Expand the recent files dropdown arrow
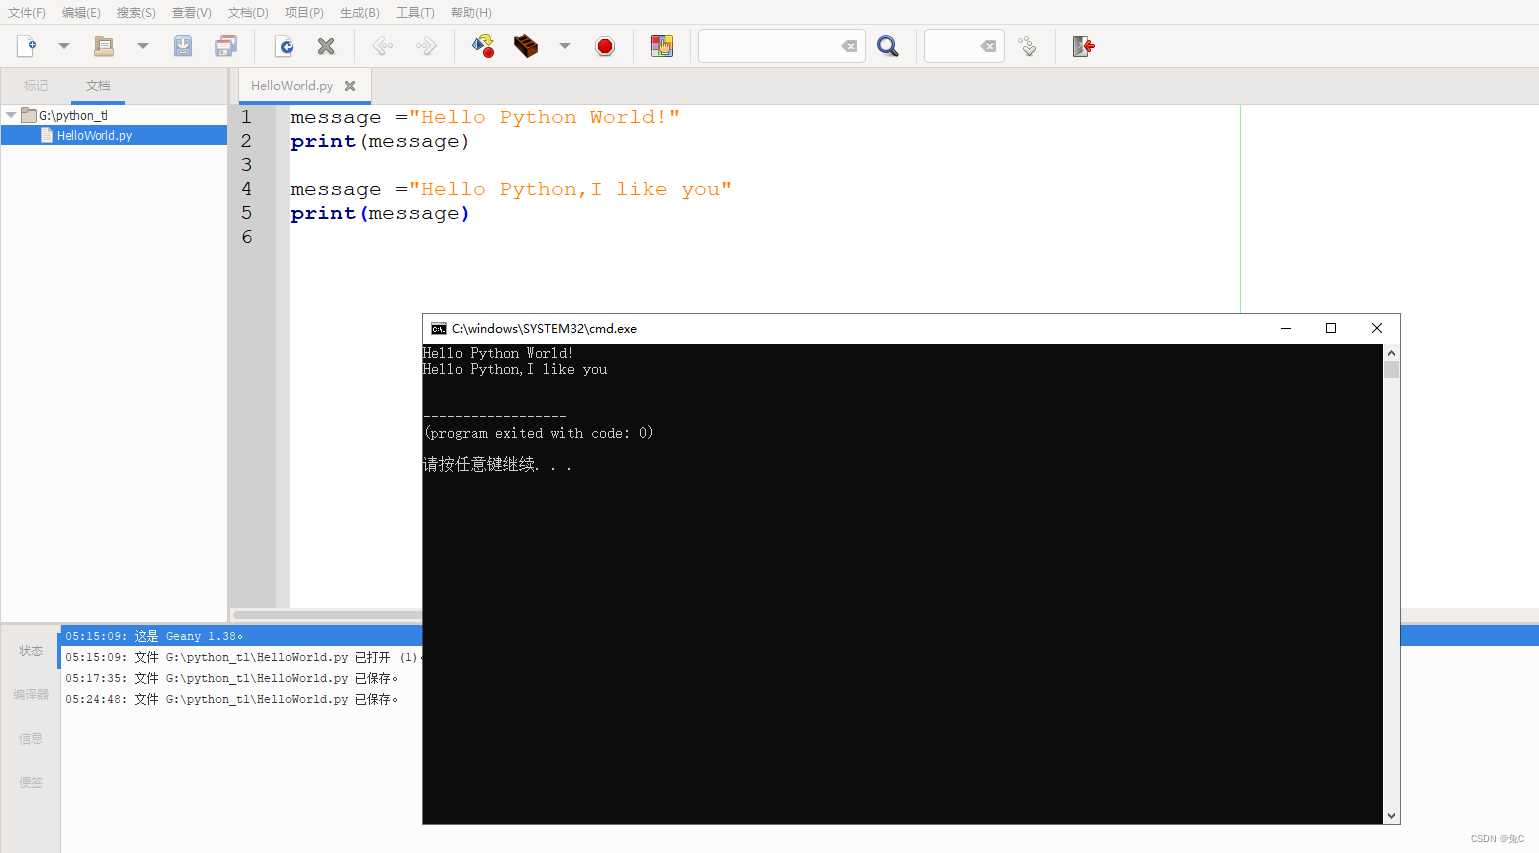 143,46
